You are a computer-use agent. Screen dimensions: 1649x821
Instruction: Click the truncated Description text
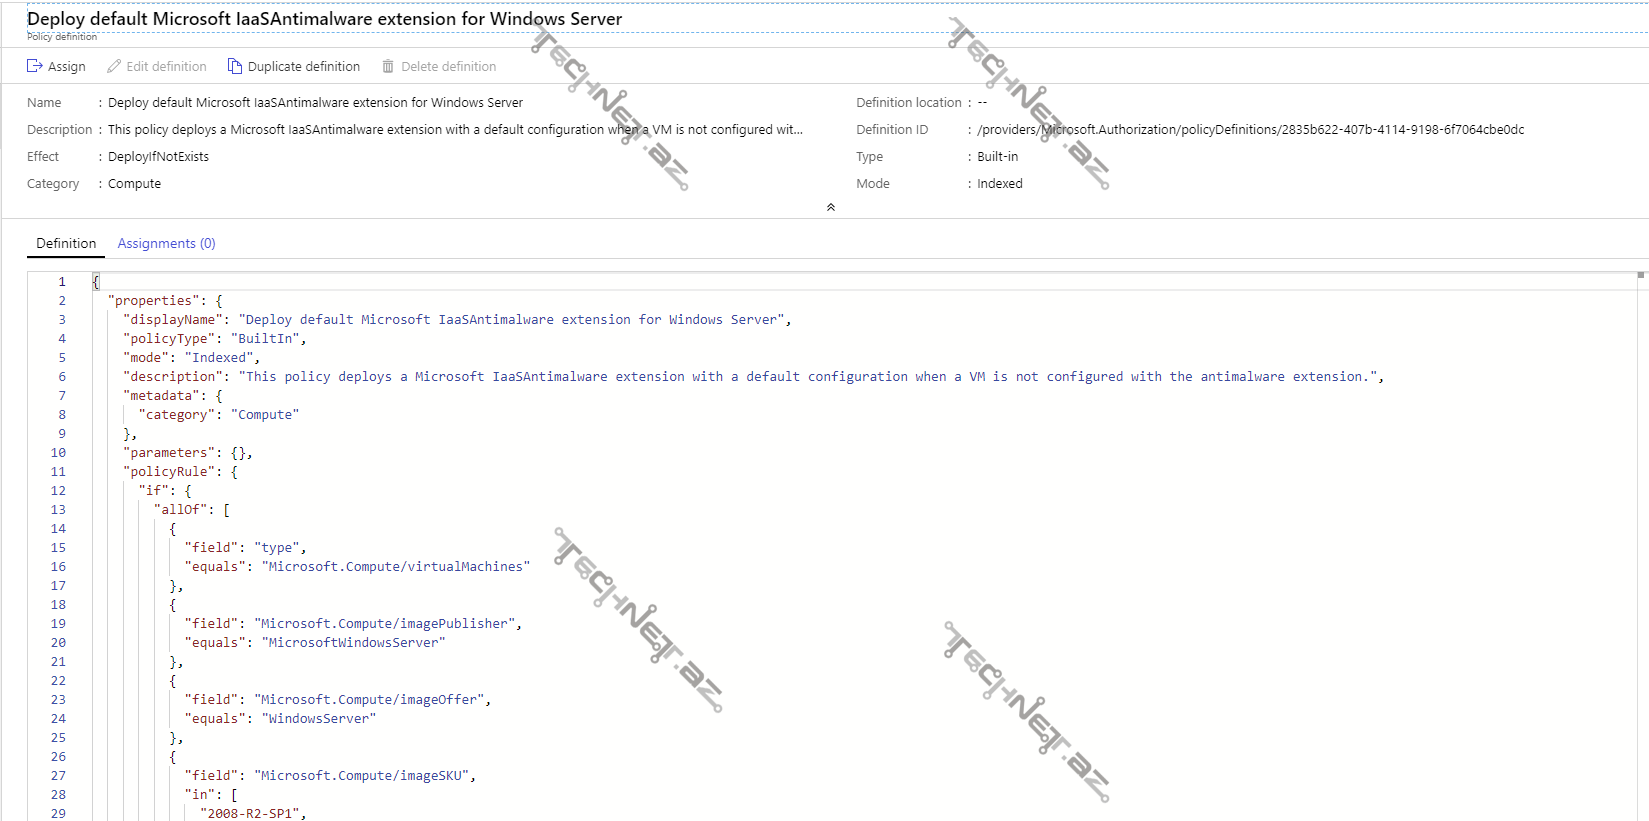click(455, 130)
